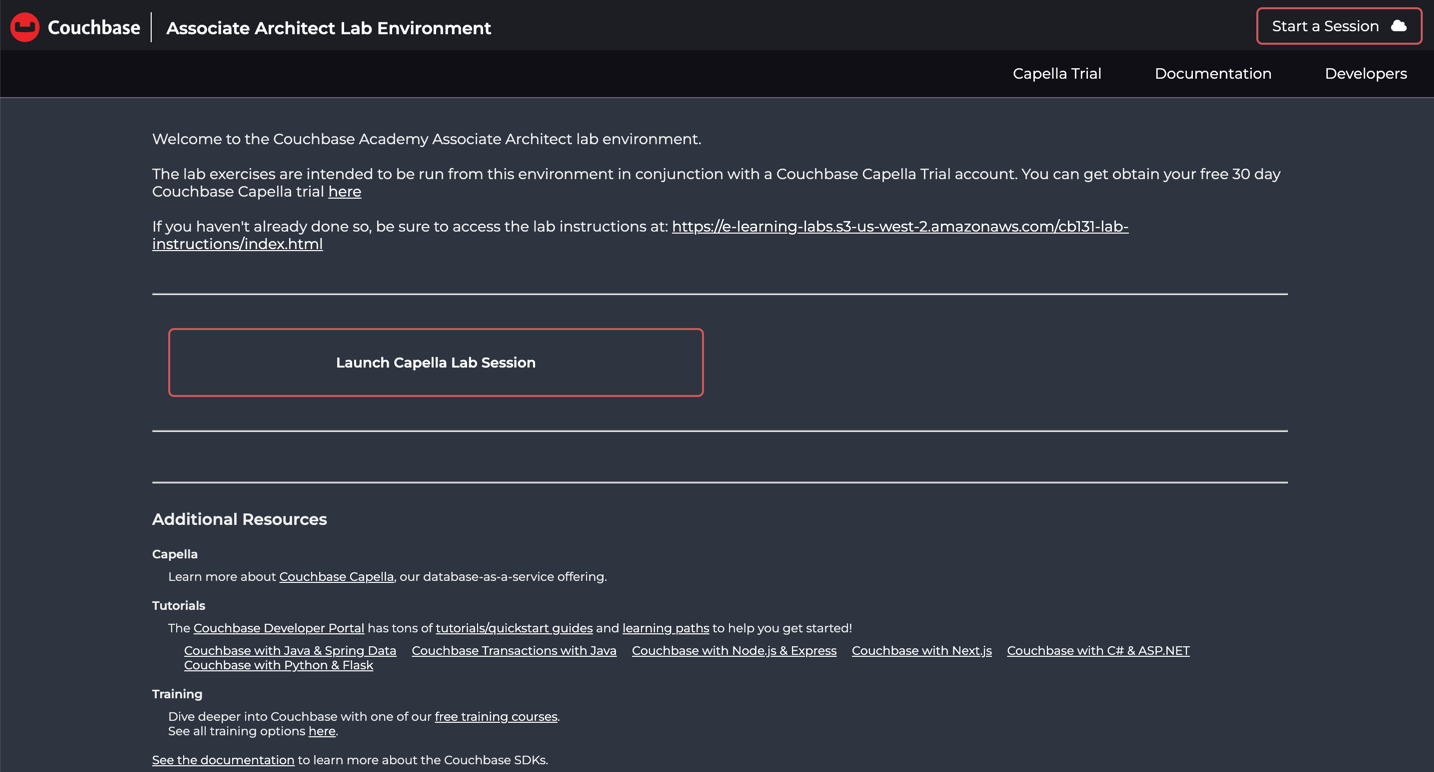Click the cloud icon in Start a Session
Viewport: 1434px width, 772px height.
1398,26
